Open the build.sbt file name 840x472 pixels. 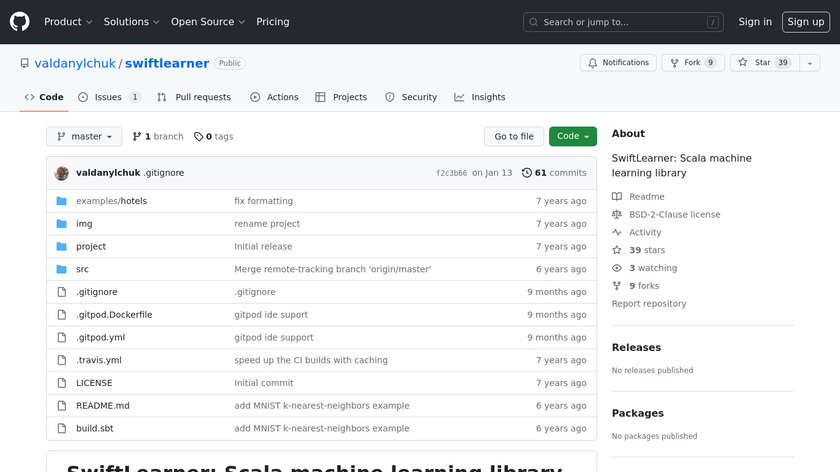95,428
